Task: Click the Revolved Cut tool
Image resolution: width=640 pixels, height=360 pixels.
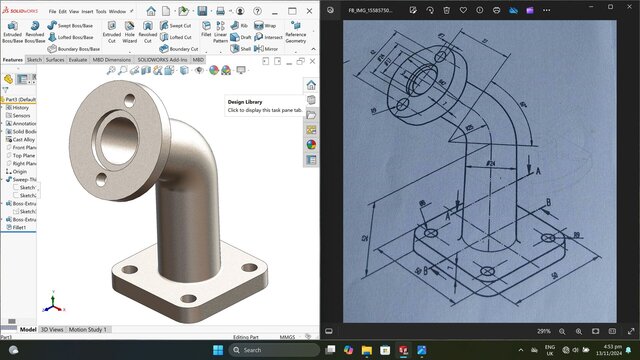Action: [x=148, y=32]
